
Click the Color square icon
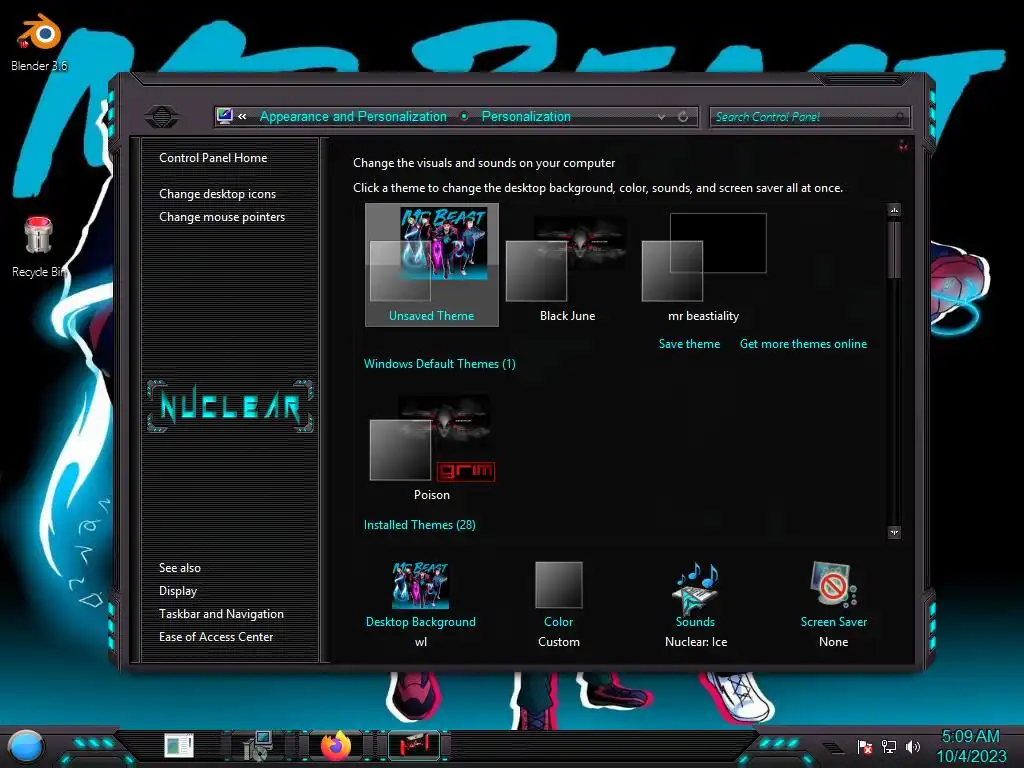(558, 584)
